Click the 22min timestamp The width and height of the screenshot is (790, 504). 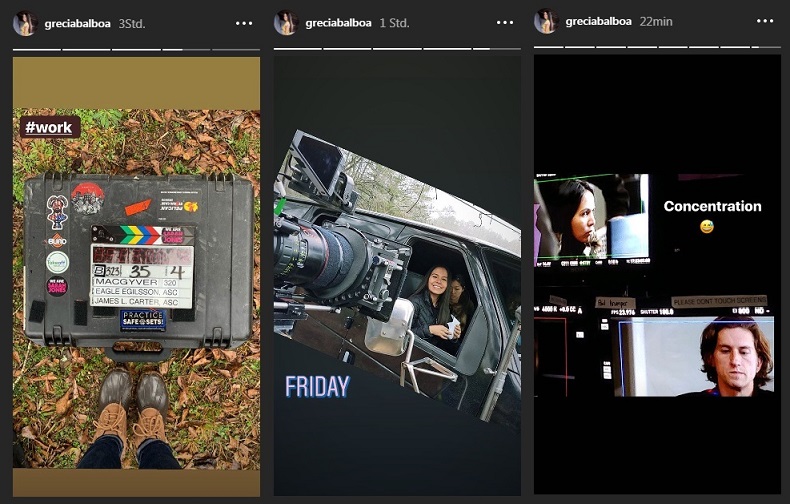coord(656,22)
